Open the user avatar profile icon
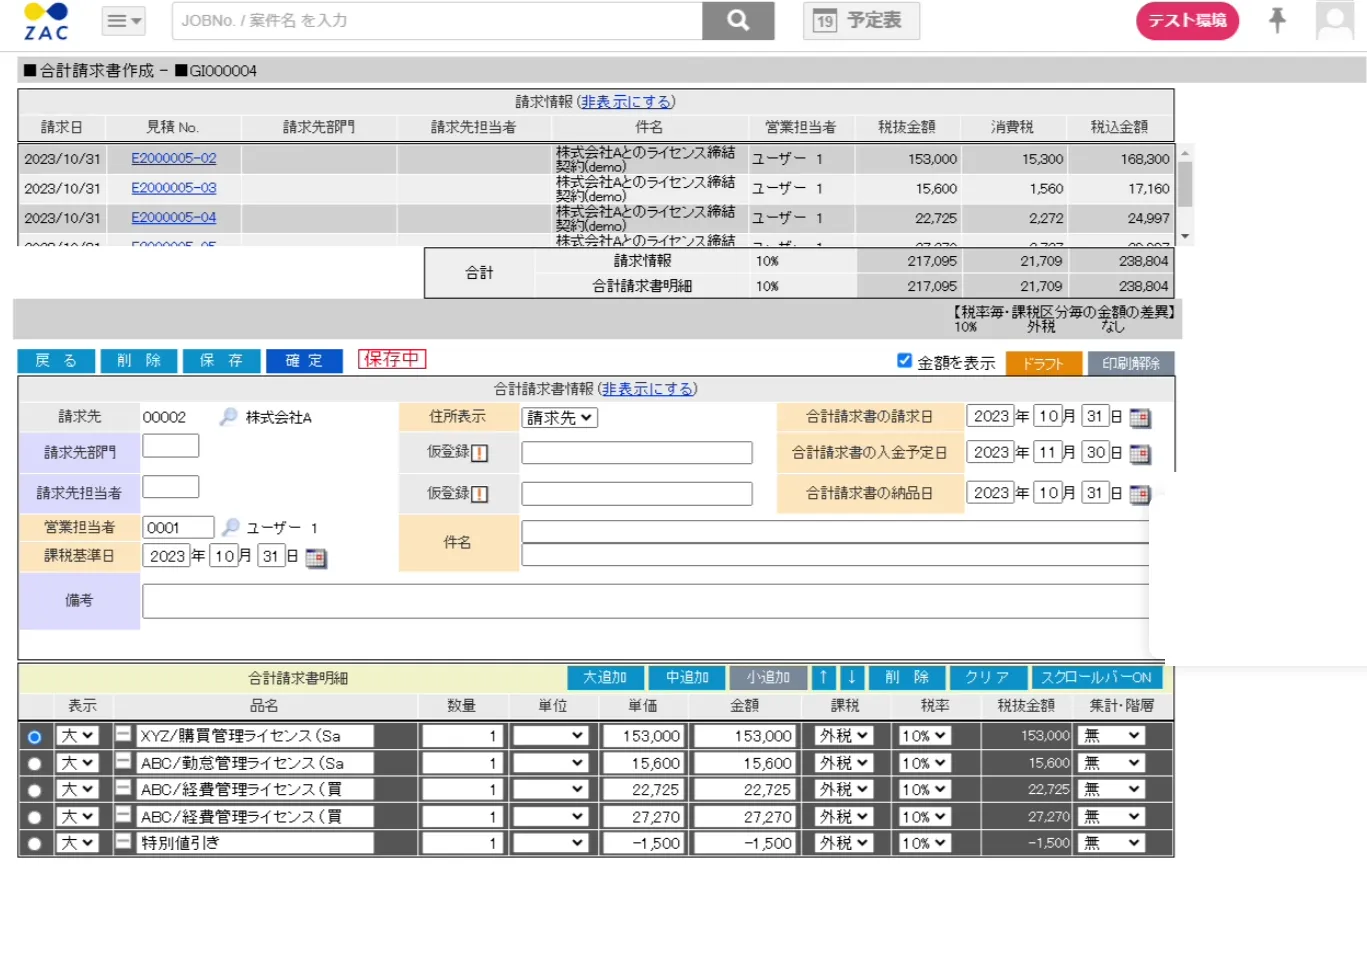 point(1334,20)
